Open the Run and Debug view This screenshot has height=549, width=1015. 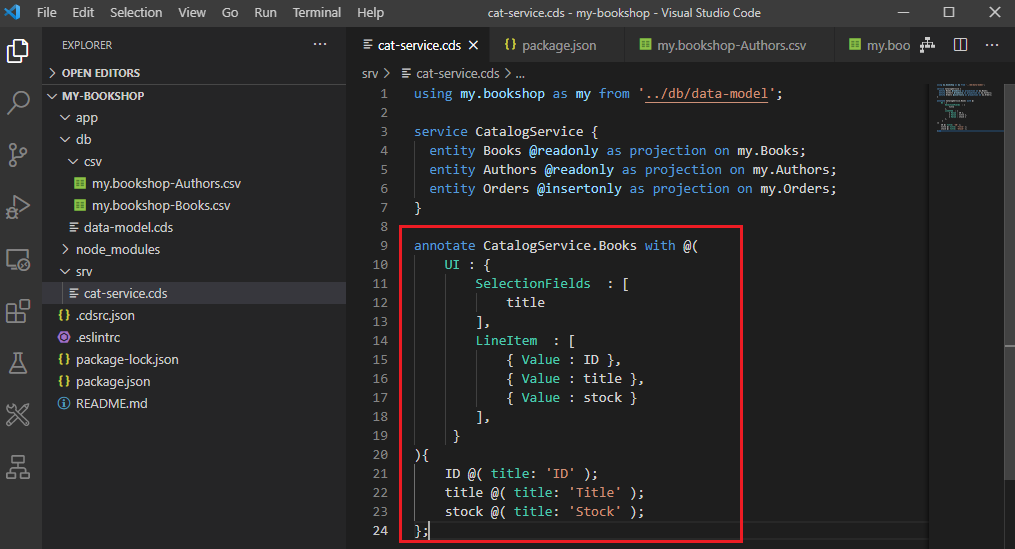coord(19,207)
